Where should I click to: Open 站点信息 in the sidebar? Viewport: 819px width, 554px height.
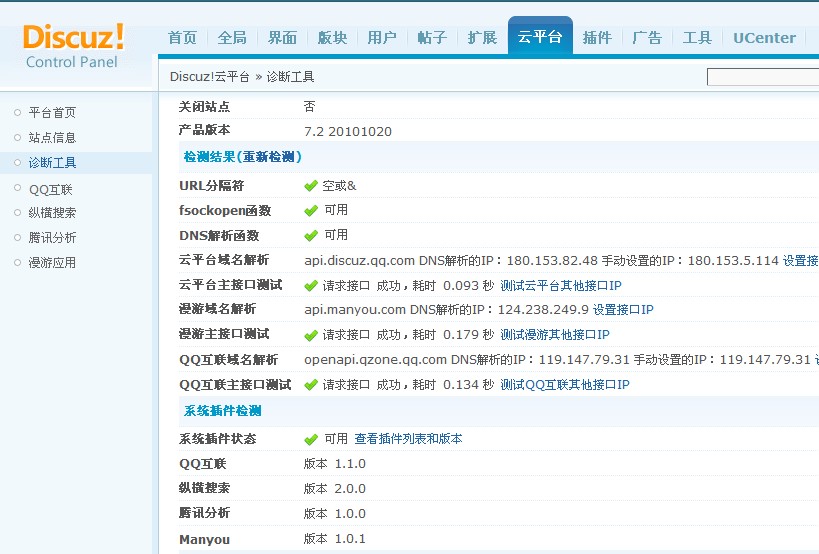coord(52,138)
